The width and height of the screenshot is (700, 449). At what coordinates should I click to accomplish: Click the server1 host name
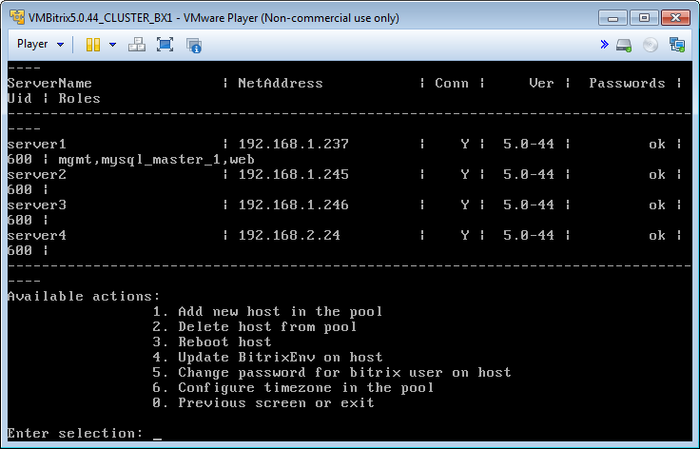[x=37, y=144]
